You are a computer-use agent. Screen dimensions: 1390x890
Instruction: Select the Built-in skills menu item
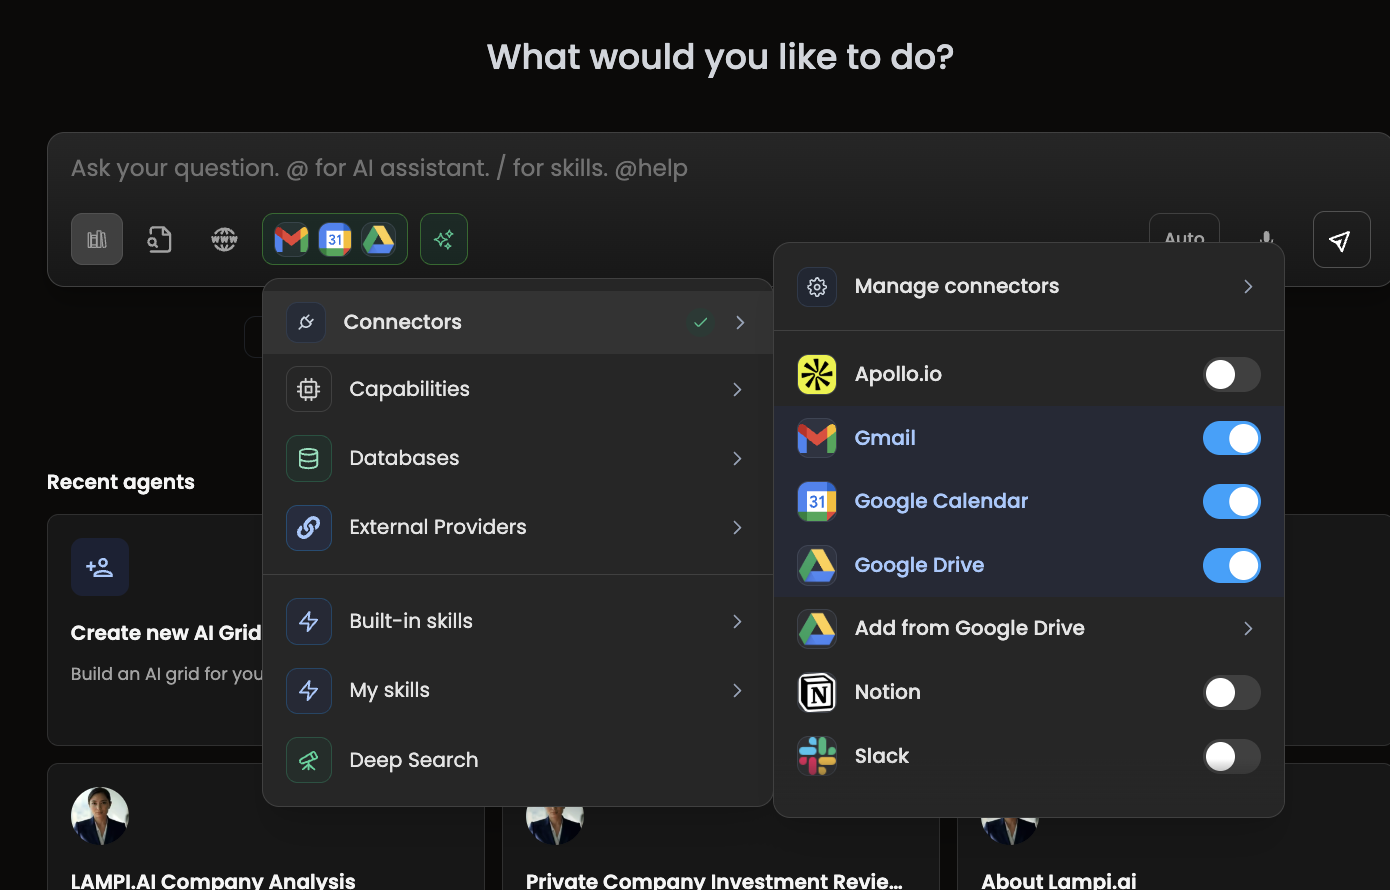pyautogui.click(x=518, y=621)
